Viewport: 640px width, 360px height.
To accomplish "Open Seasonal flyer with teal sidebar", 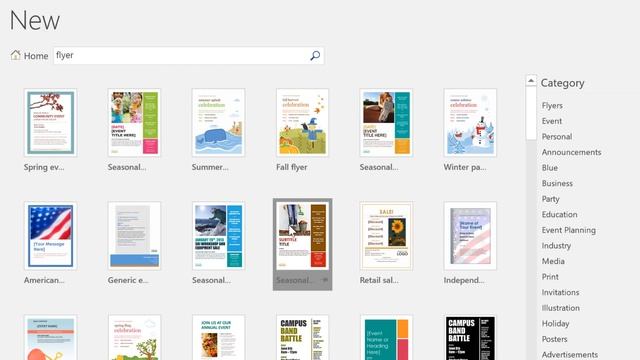I will 386,123.
